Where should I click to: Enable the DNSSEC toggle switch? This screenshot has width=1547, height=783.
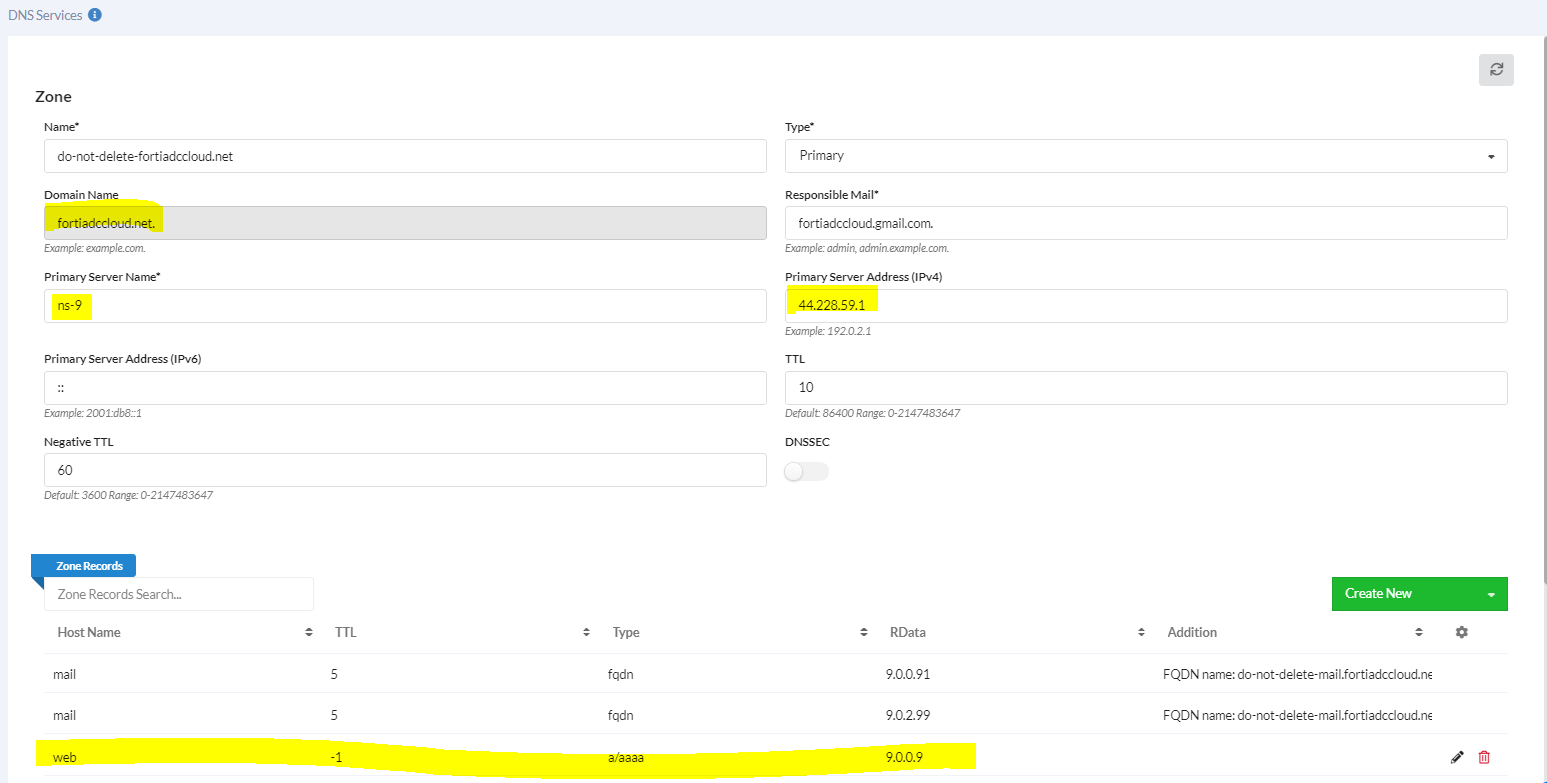[x=807, y=471]
